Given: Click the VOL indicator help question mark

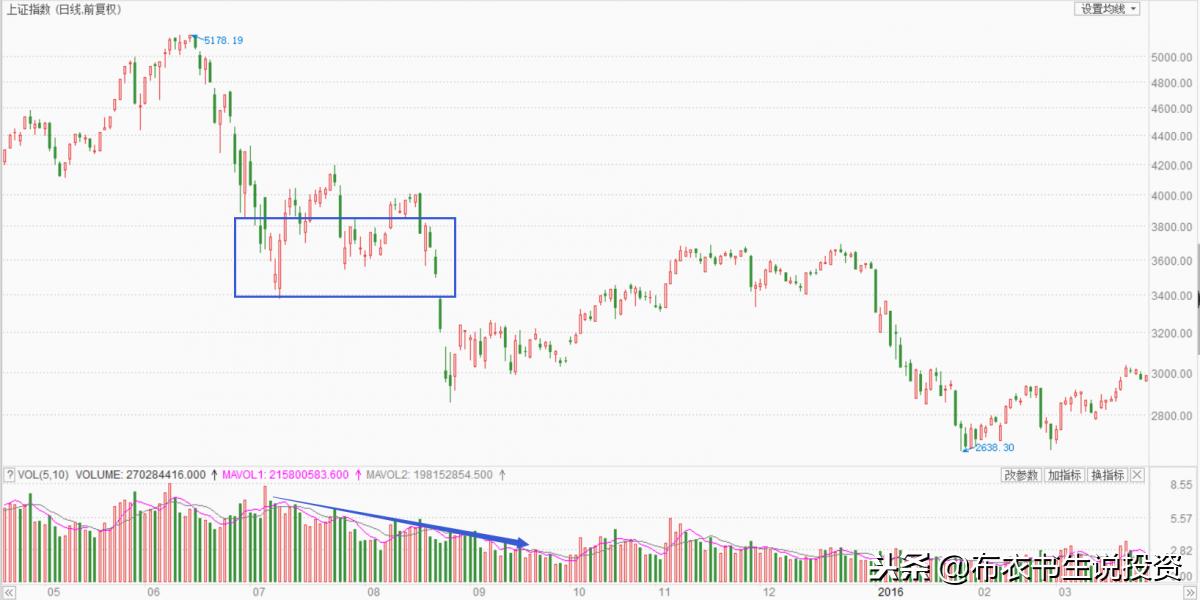Looking at the screenshot, I should (9, 475).
